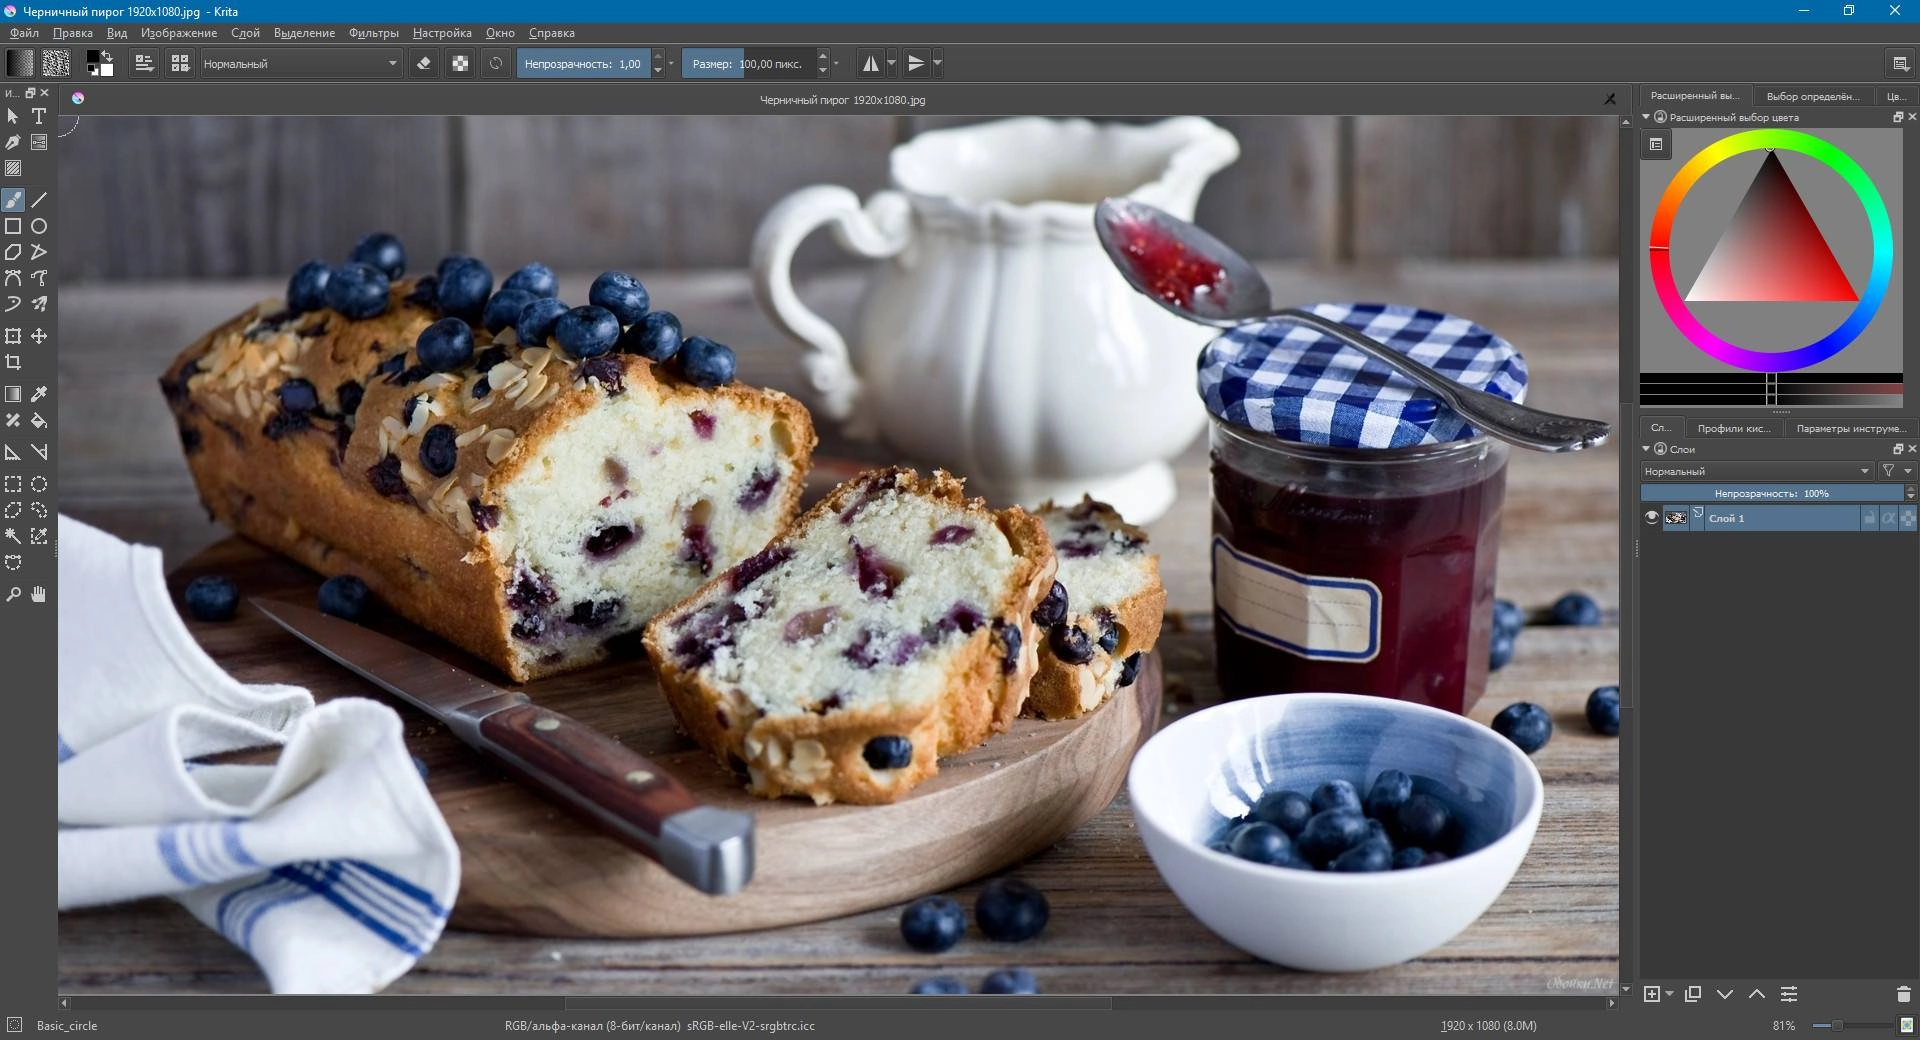Toggle alpha lock on Слой 1
The width and height of the screenshot is (1920, 1040).
[1908, 518]
